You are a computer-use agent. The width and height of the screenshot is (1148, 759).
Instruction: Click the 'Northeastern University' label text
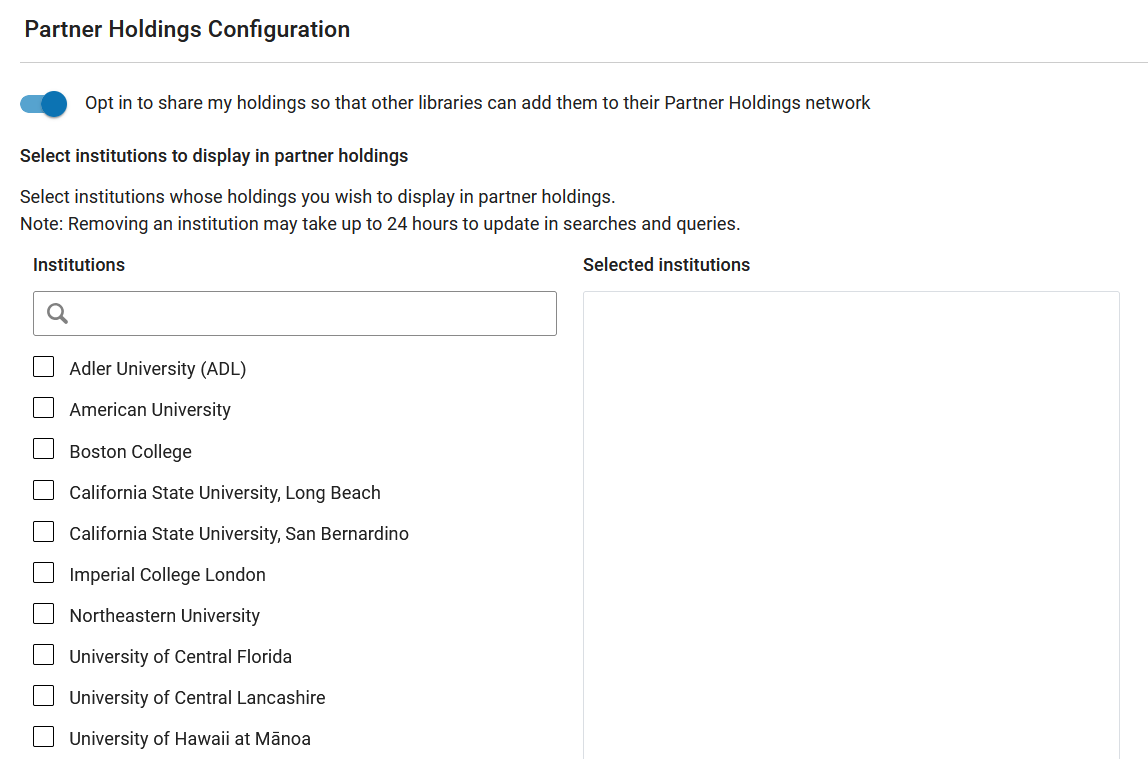[x=165, y=616]
